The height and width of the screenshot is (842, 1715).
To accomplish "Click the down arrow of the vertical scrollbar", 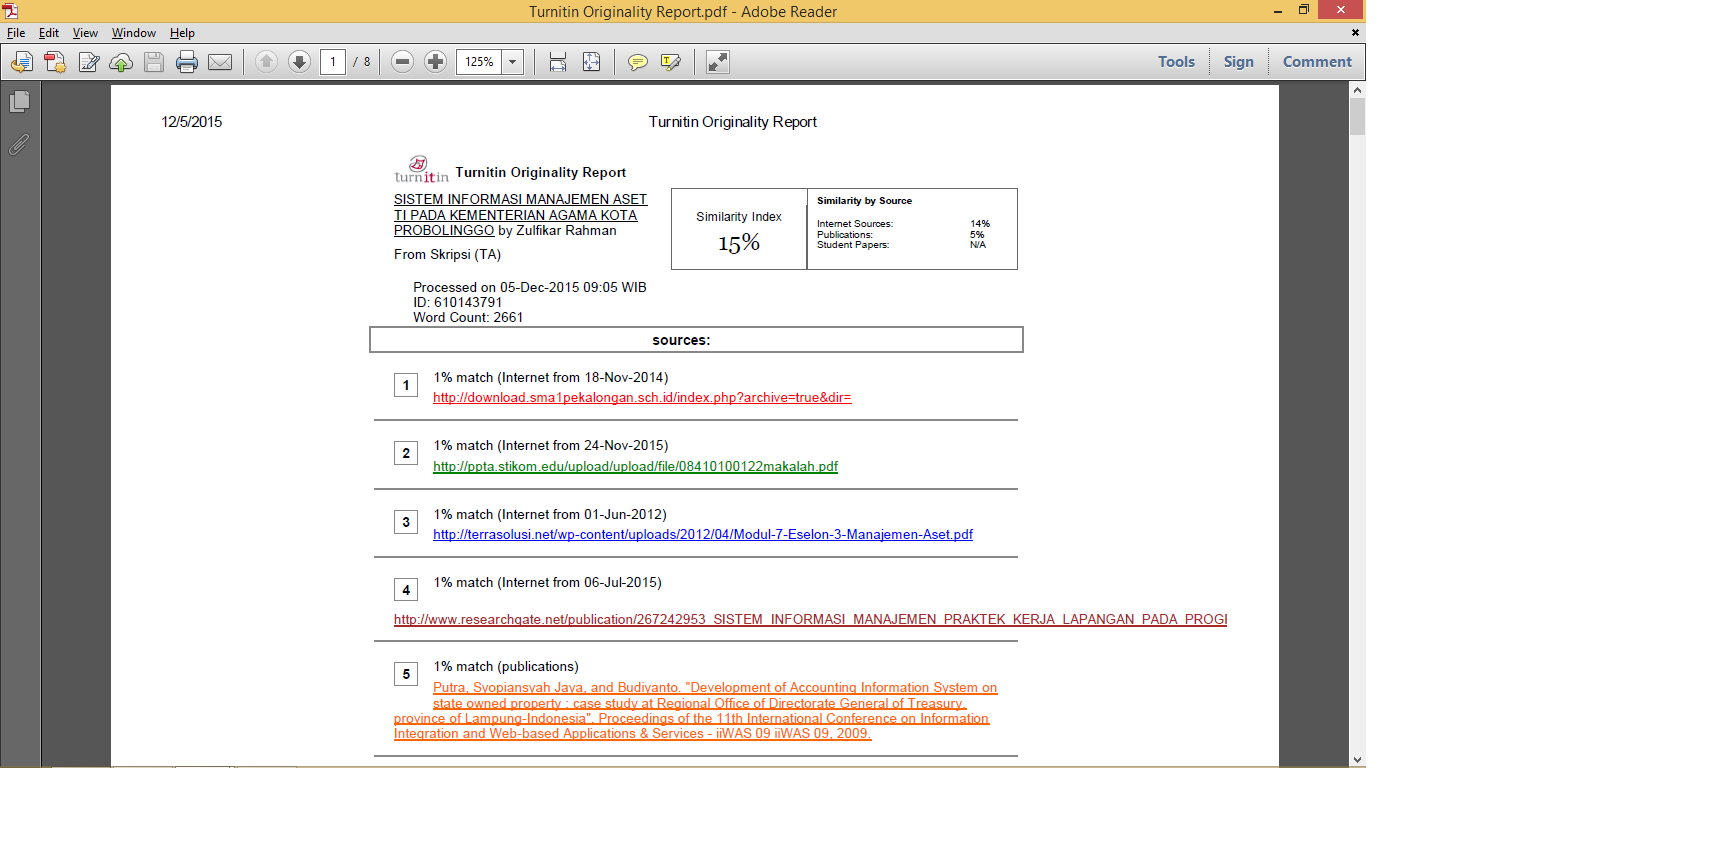I will [1357, 760].
